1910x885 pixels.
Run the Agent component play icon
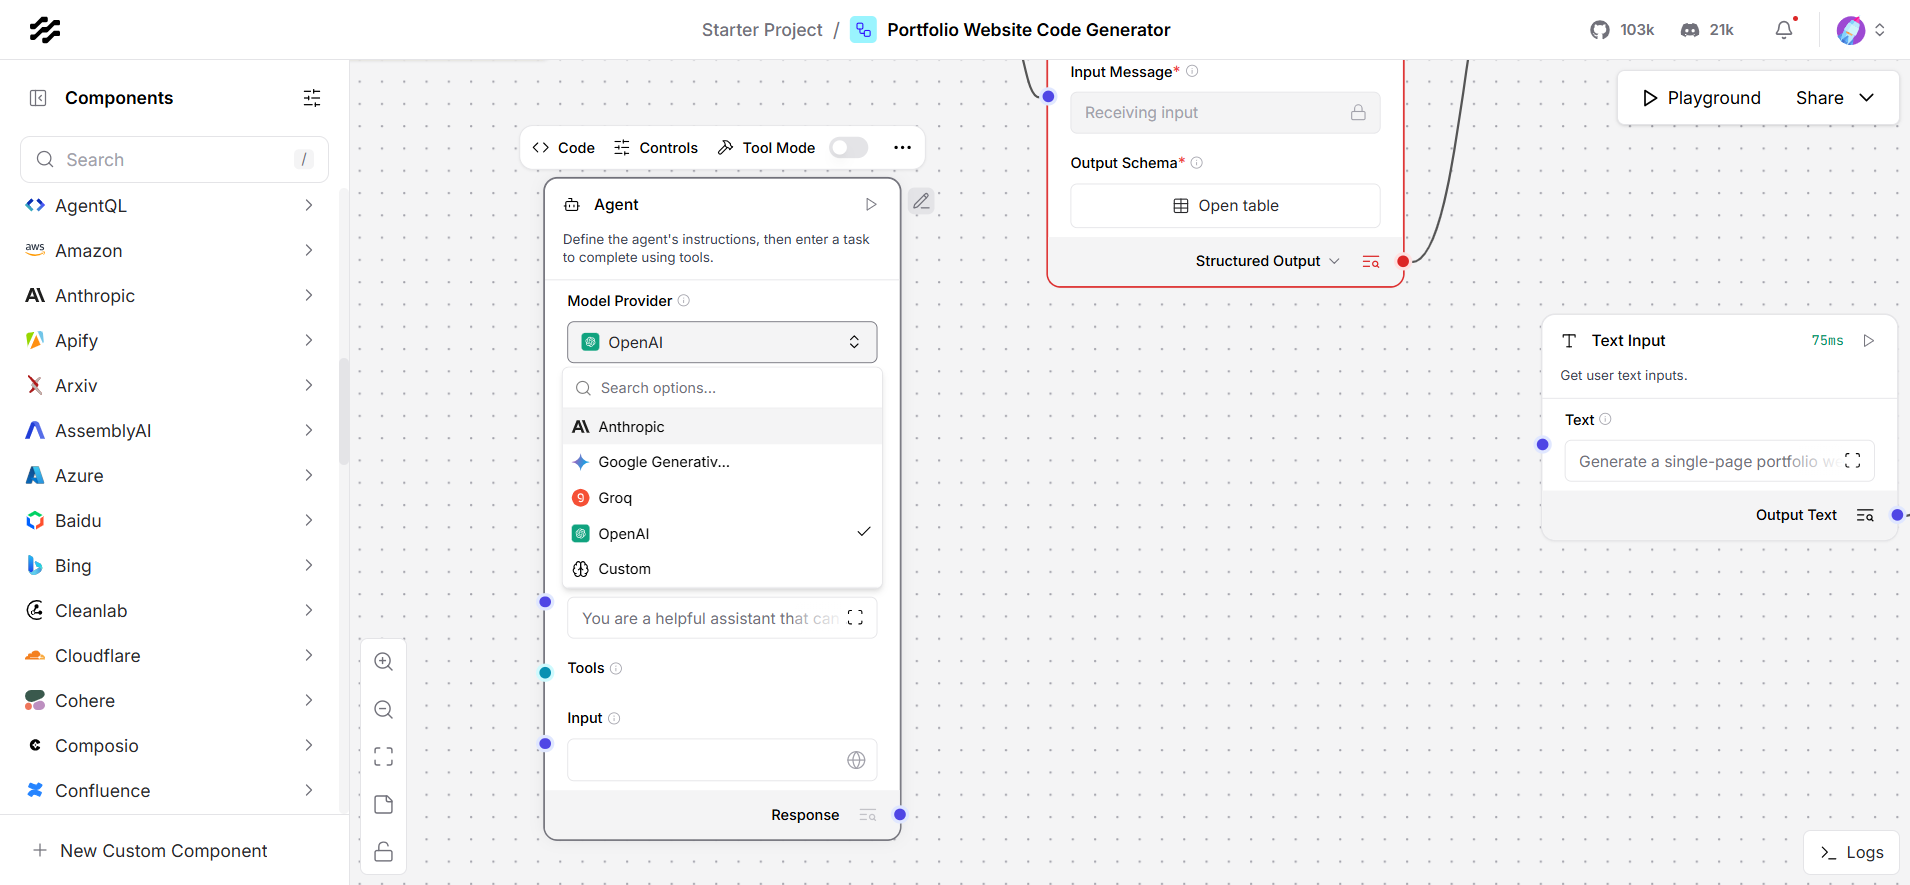coord(871,204)
